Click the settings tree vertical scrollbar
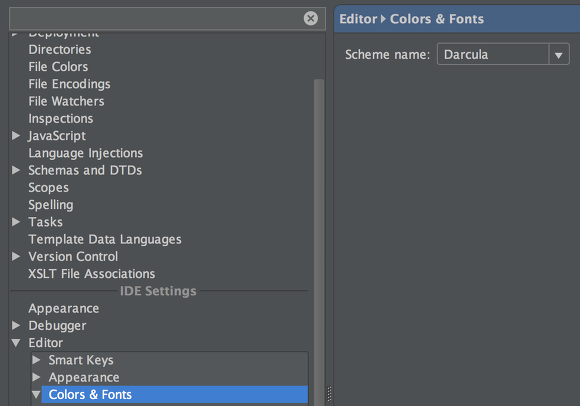580x406 pixels. click(x=318, y=240)
